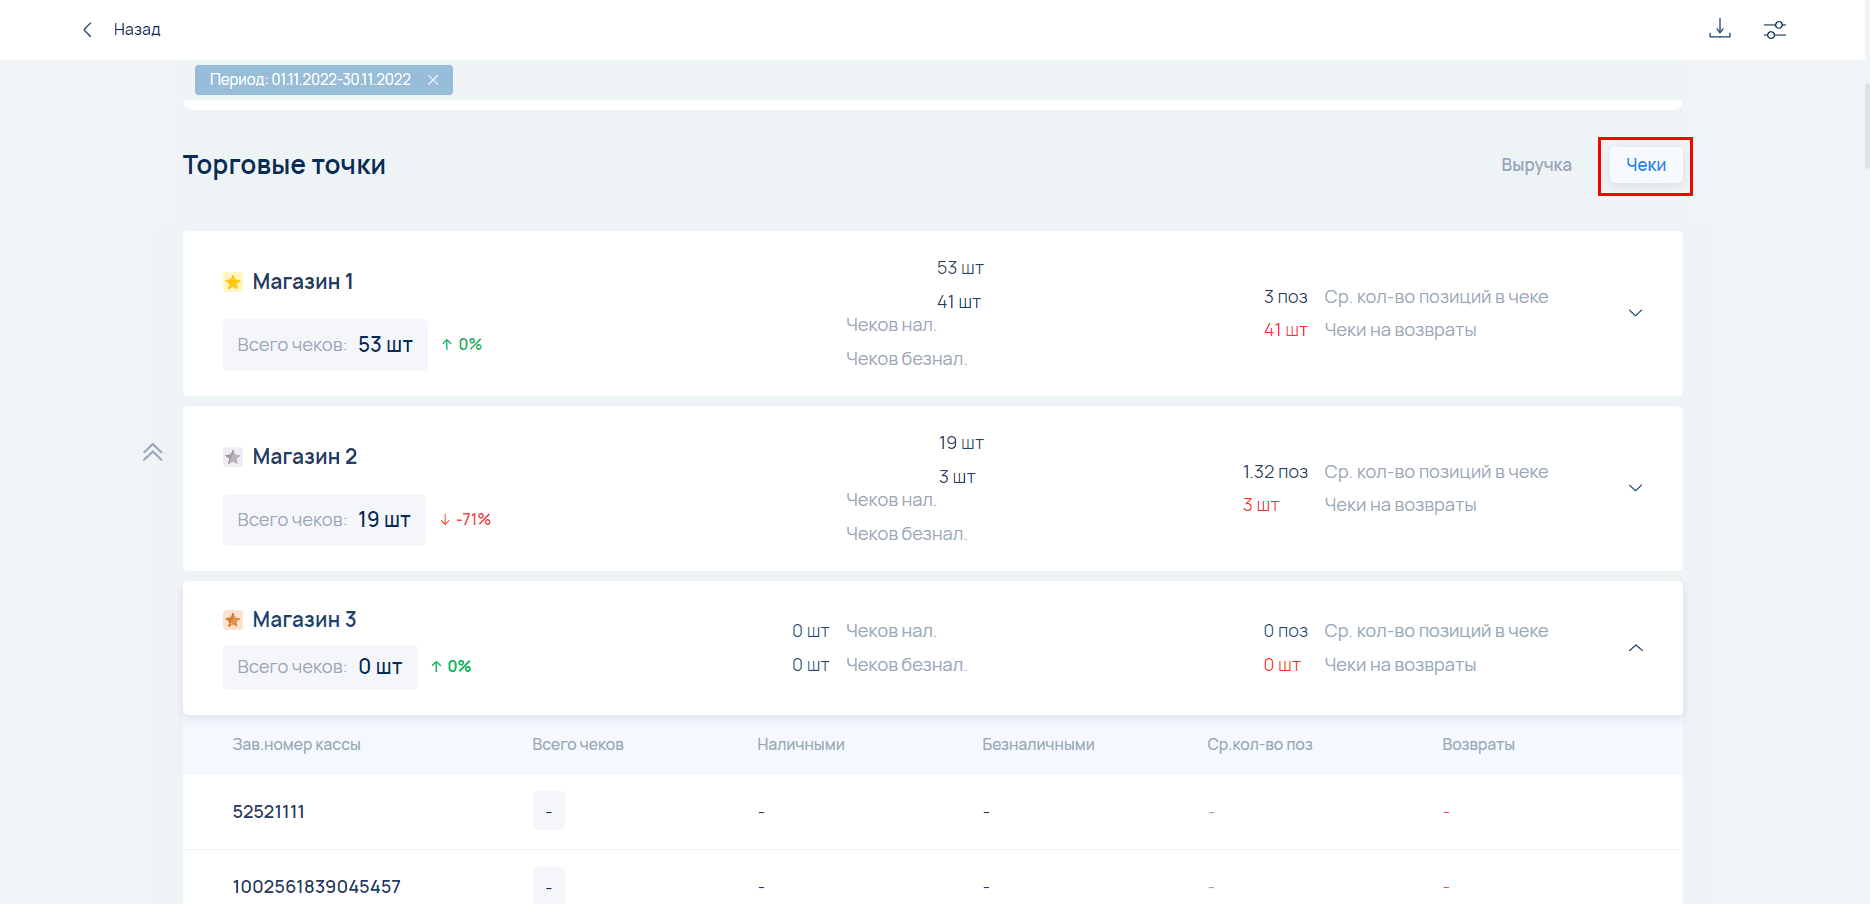Click the Безналичными column header

click(x=1038, y=745)
